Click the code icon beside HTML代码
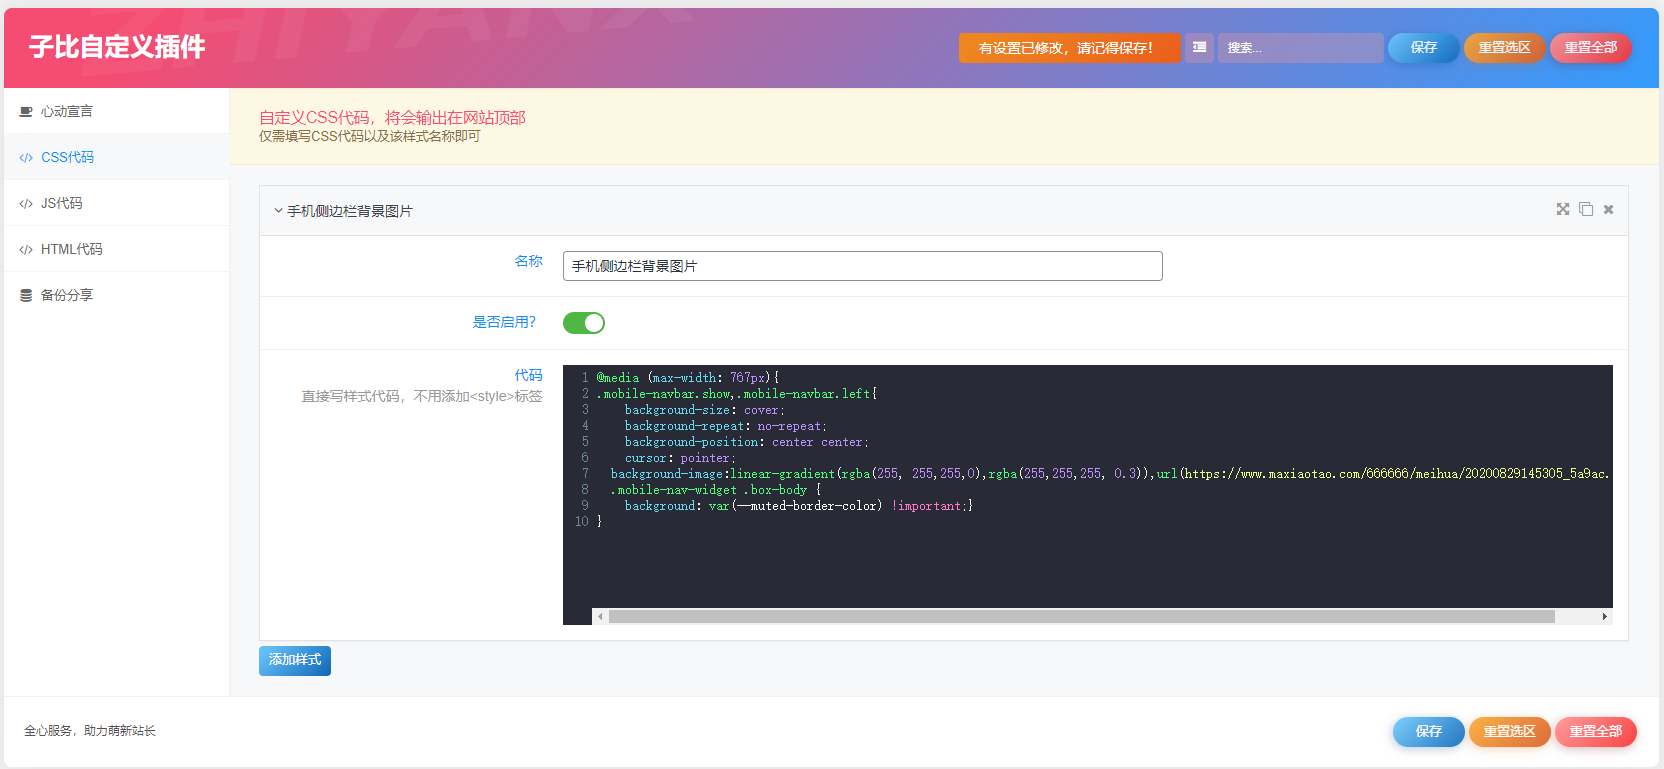1664x769 pixels. pyautogui.click(x=26, y=250)
